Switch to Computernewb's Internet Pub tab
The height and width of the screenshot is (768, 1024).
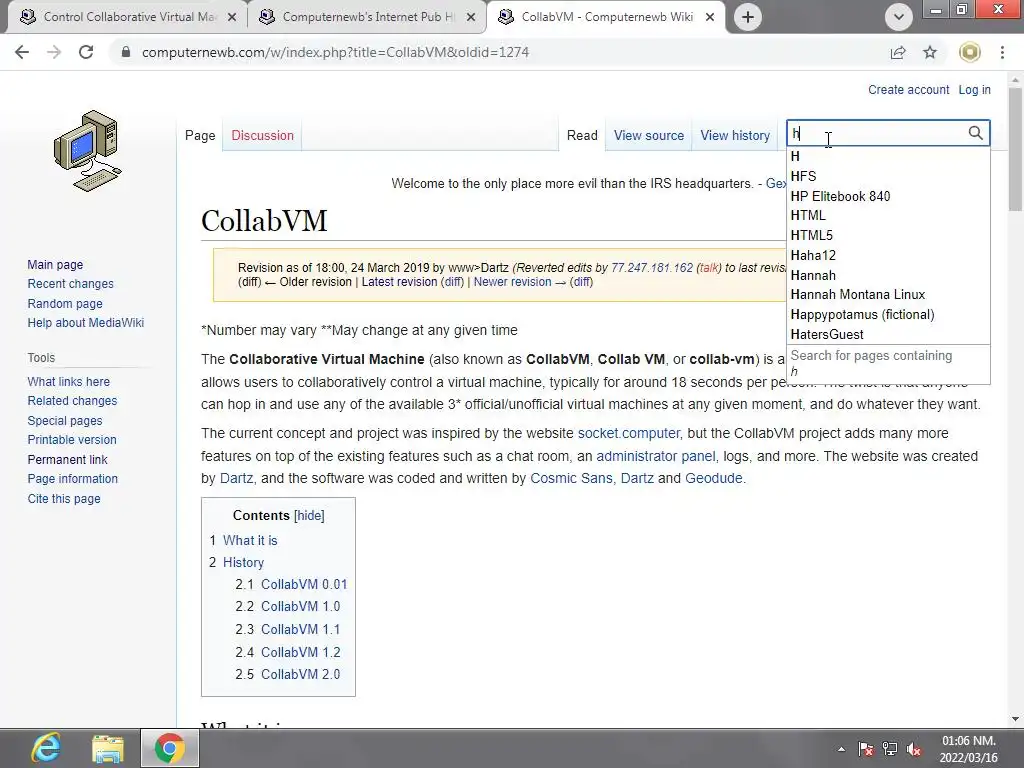click(369, 17)
